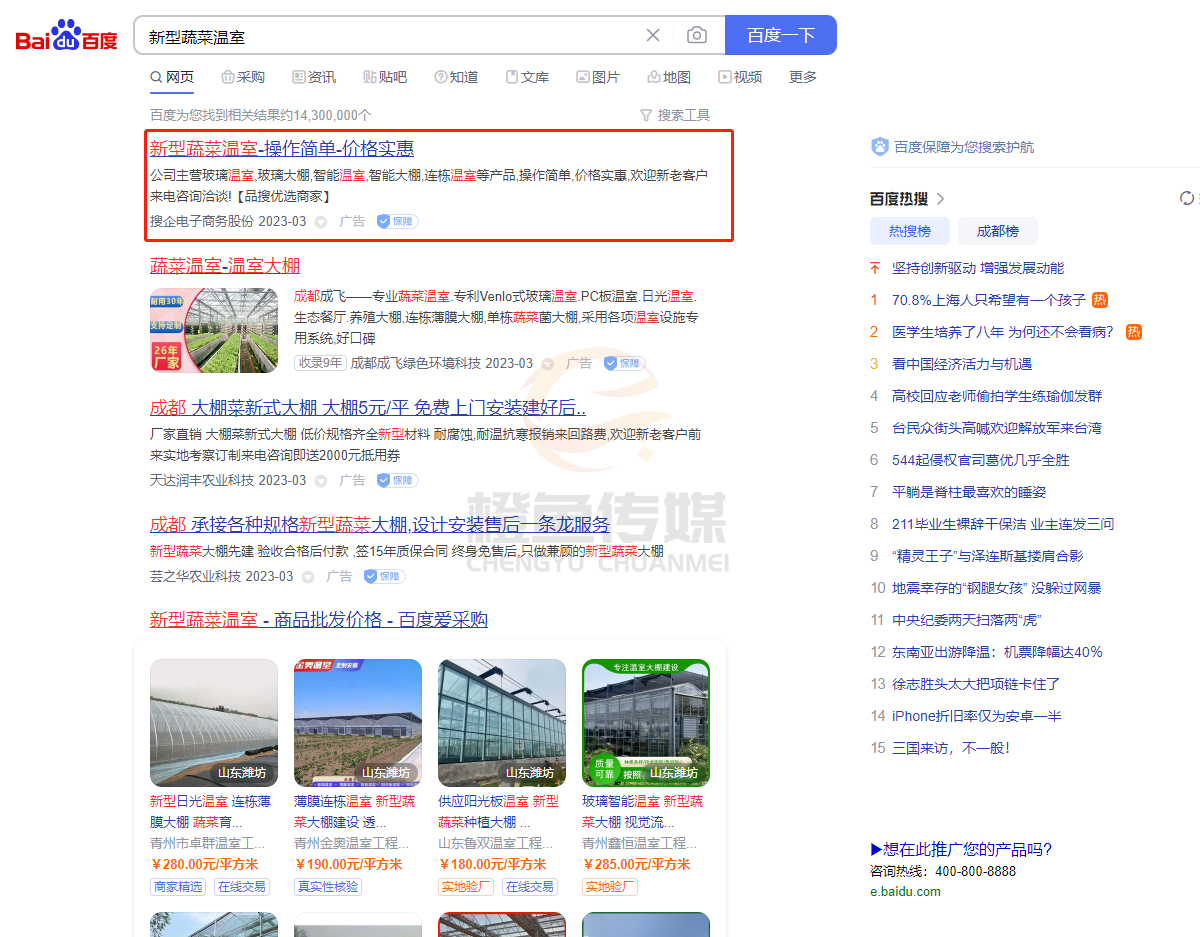The width and height of the screenshot is (1200, 937).
Task: Open hot topic iPhone折旧率仅为安卓一半
Action: 977,716
